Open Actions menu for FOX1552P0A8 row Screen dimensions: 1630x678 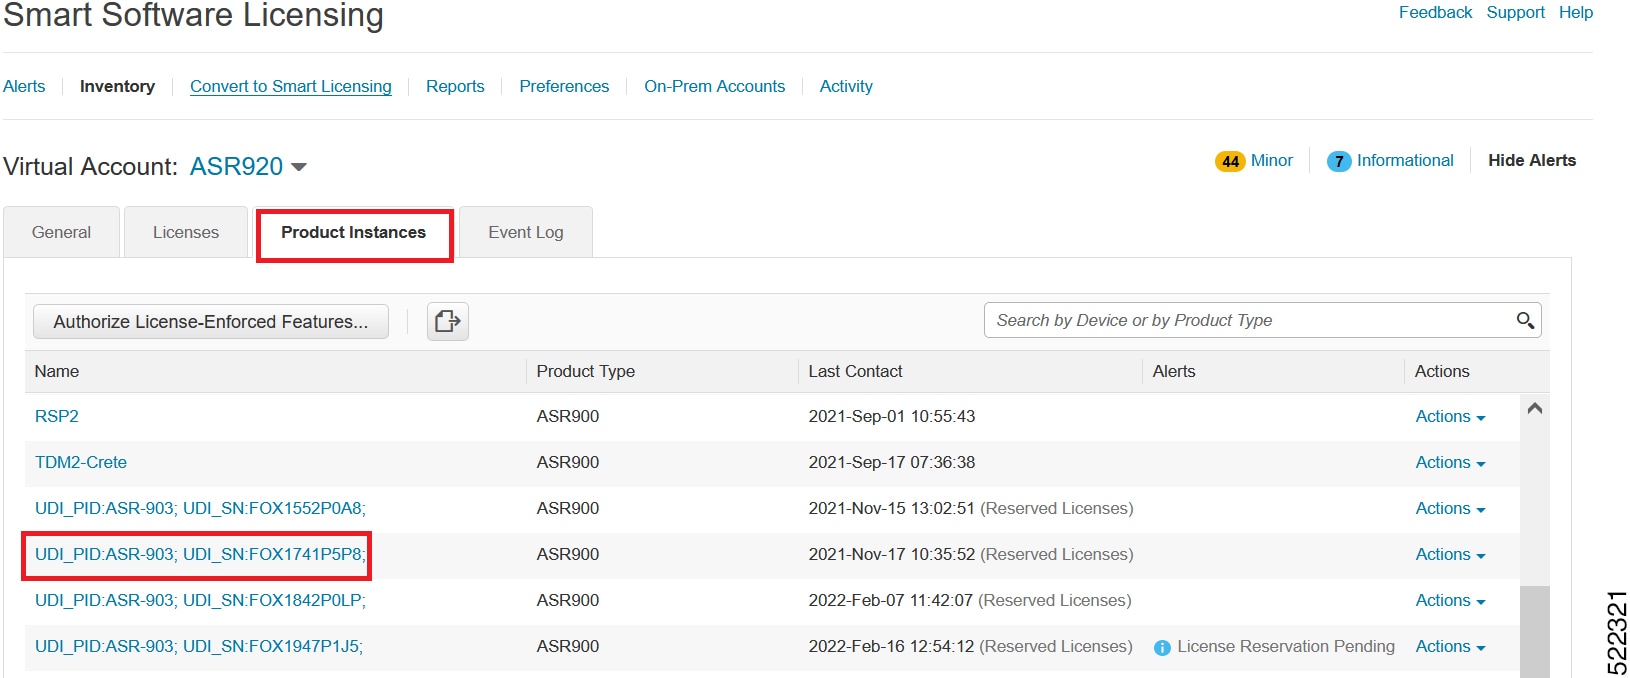[1450, 509]
